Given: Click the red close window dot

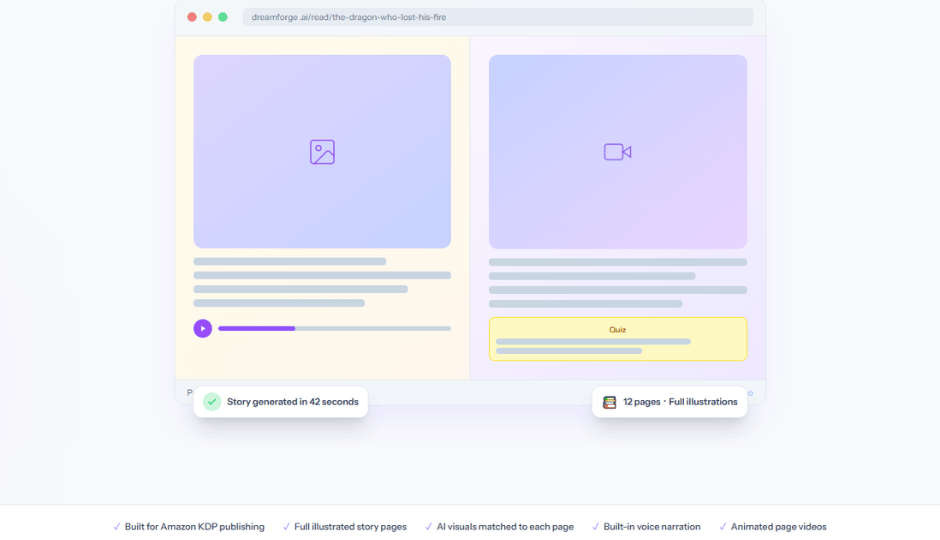Looking at the screenshot, I should [192, 17].
